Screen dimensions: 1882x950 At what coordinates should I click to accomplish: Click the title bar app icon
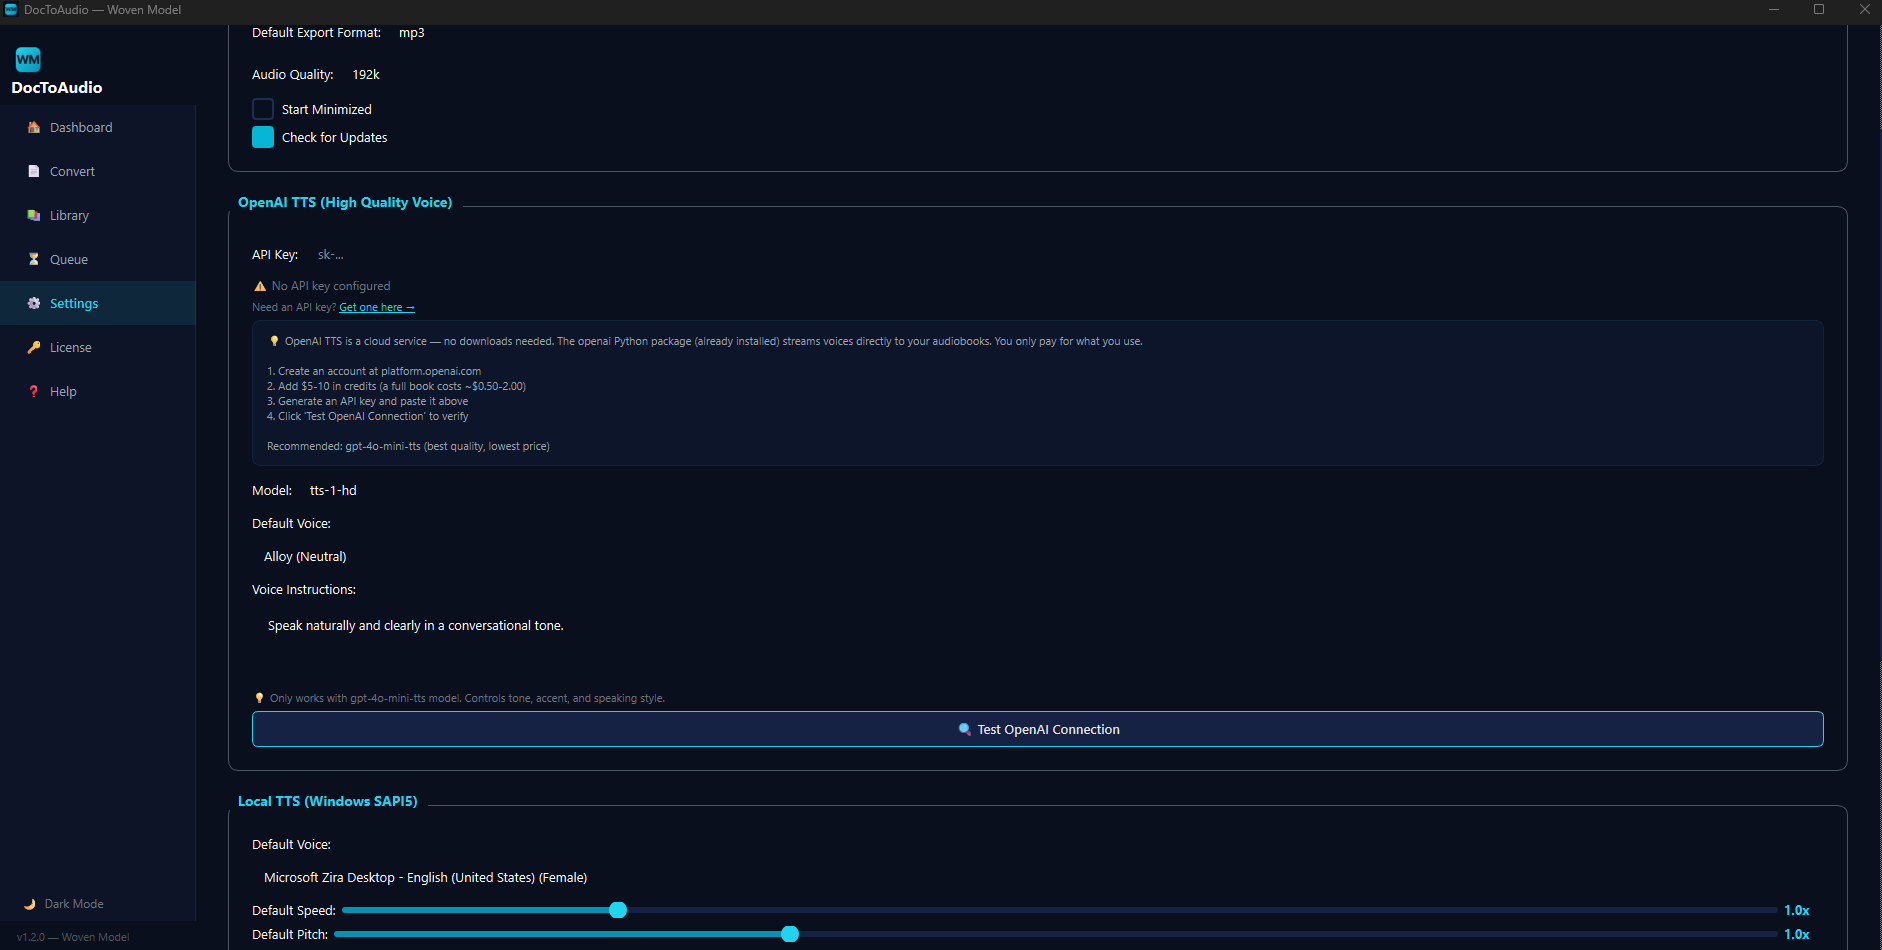11,9
